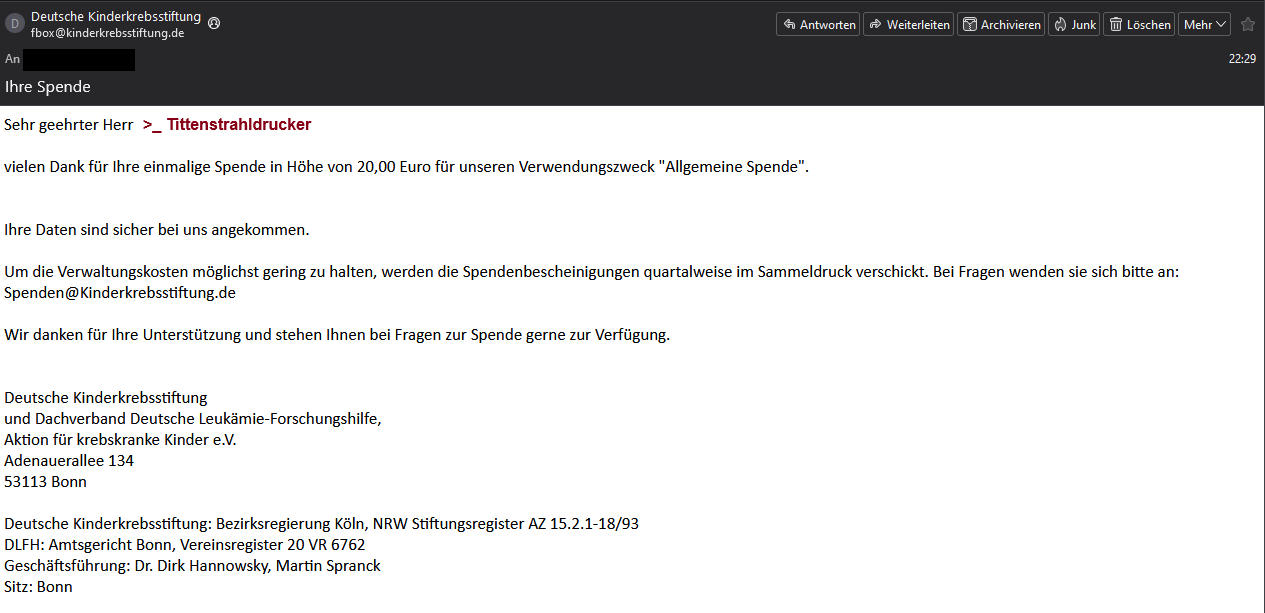The height and width of the screenshot is (613, 1265).
Task: Click the contact icon beside sender name
Action: [214, 22]
